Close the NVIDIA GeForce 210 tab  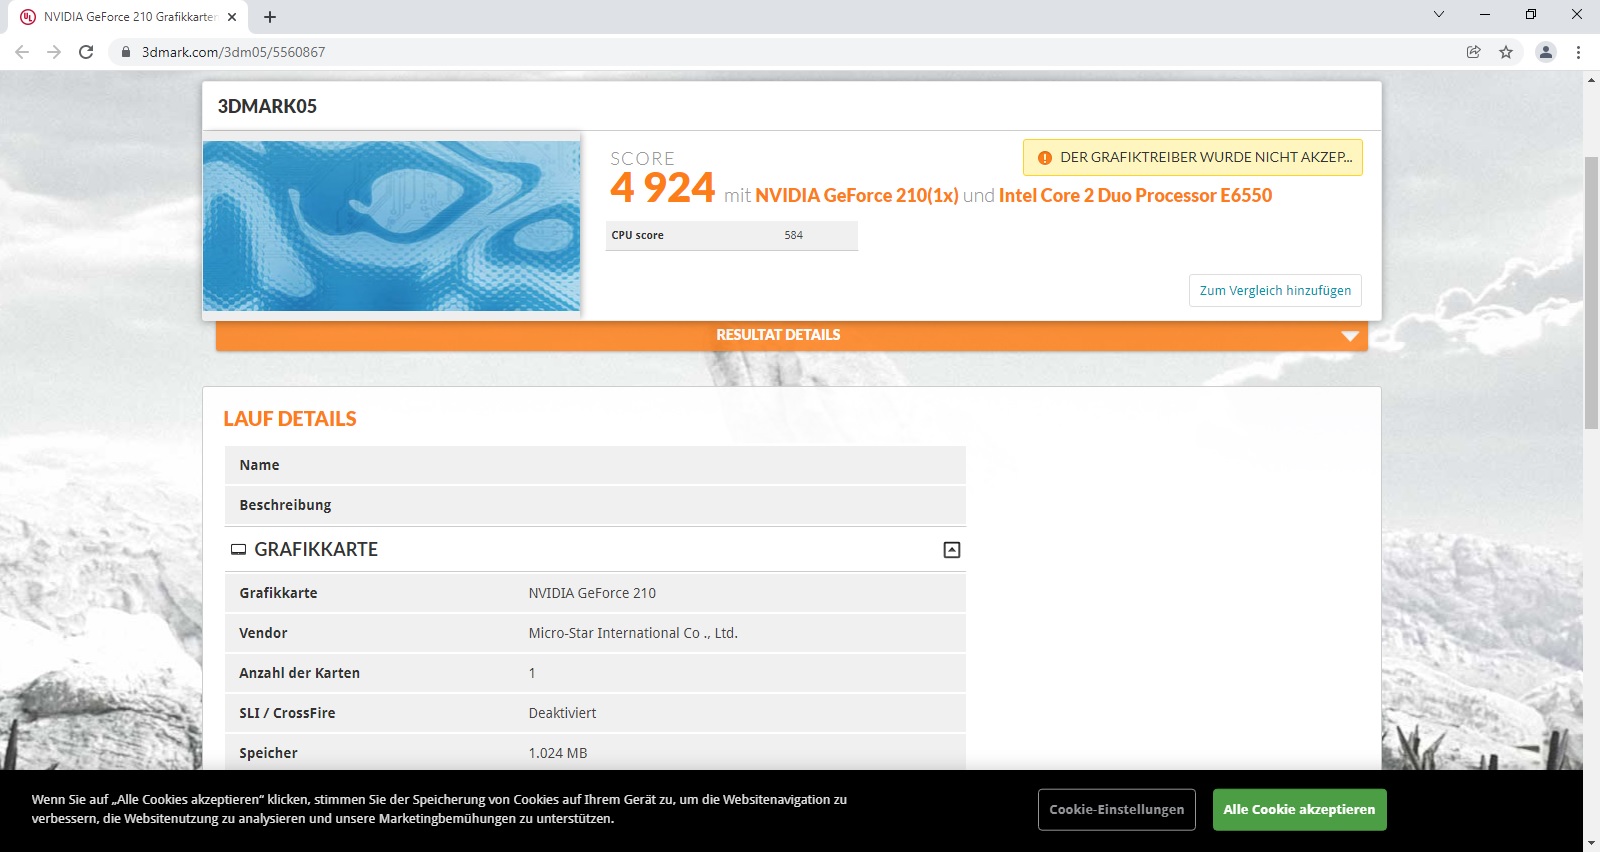pos(232,17)
